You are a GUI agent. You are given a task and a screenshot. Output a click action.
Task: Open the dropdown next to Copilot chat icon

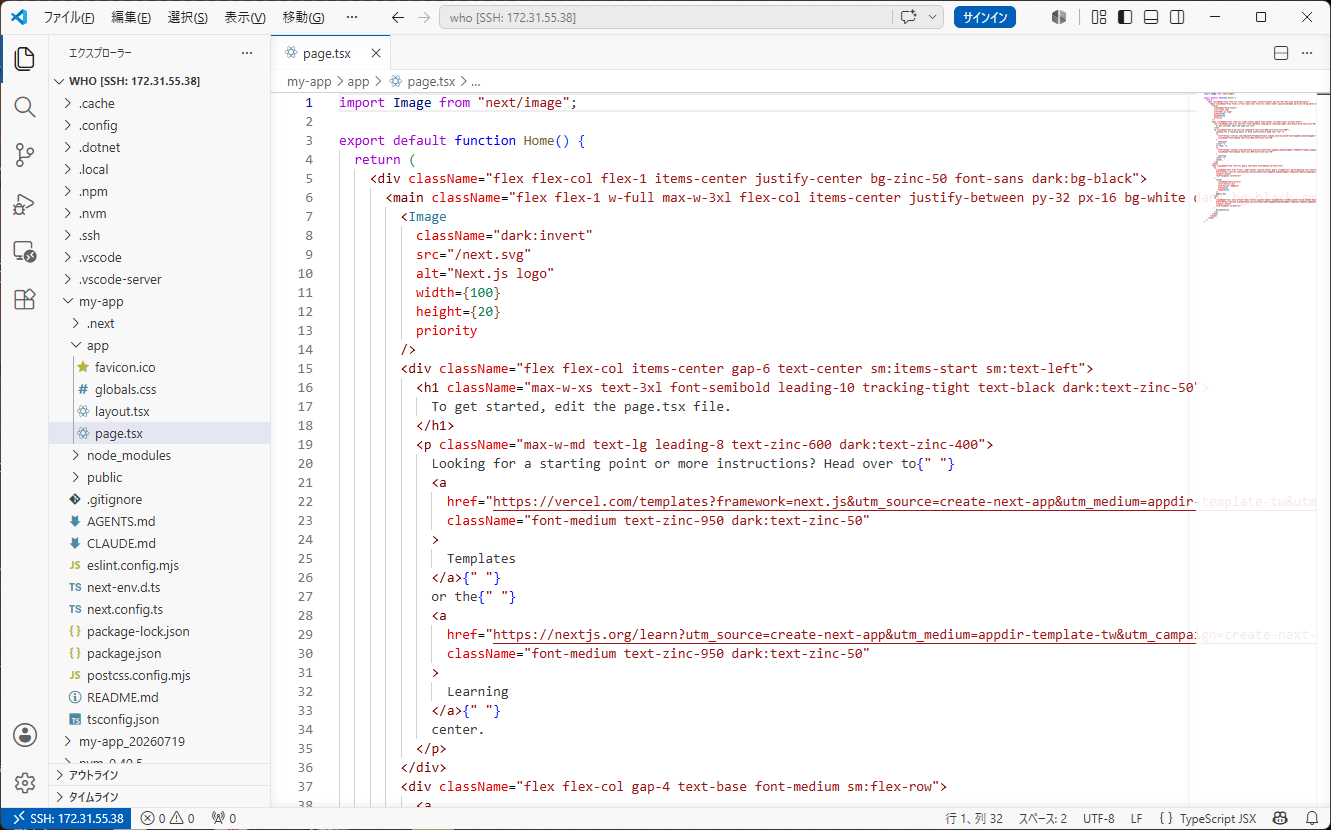tap(933, 17)
